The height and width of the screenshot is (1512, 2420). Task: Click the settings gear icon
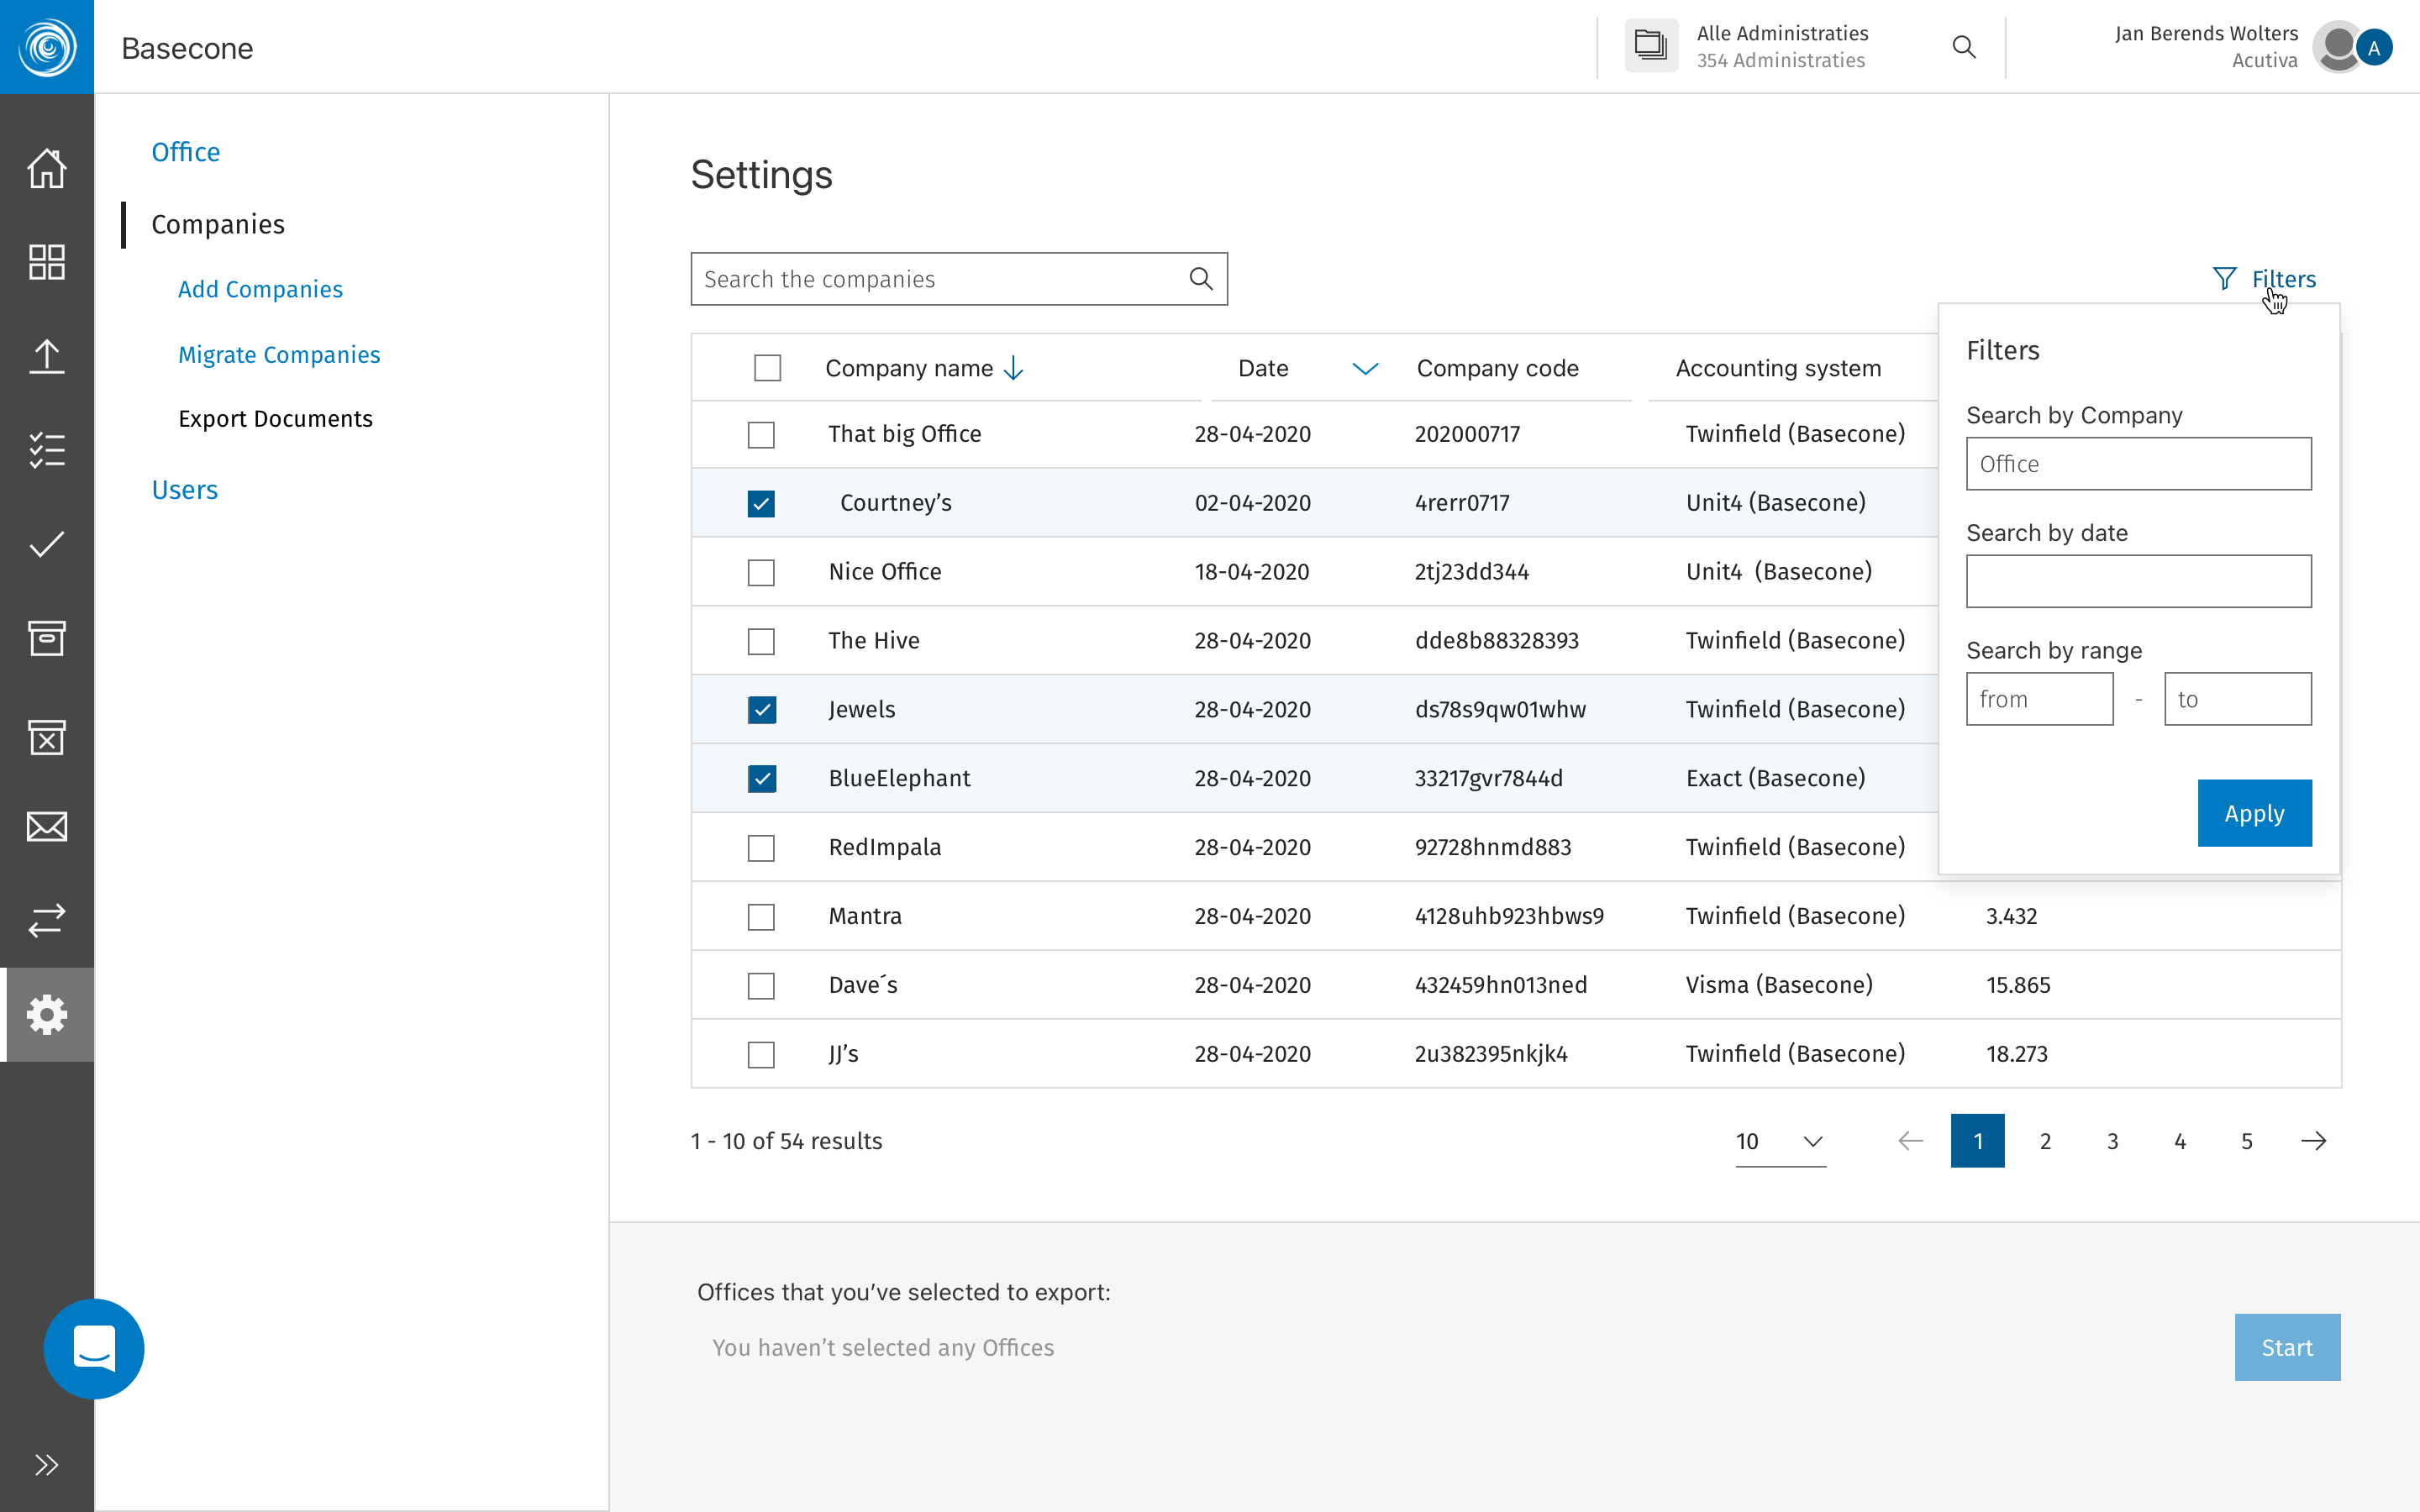47,1014
